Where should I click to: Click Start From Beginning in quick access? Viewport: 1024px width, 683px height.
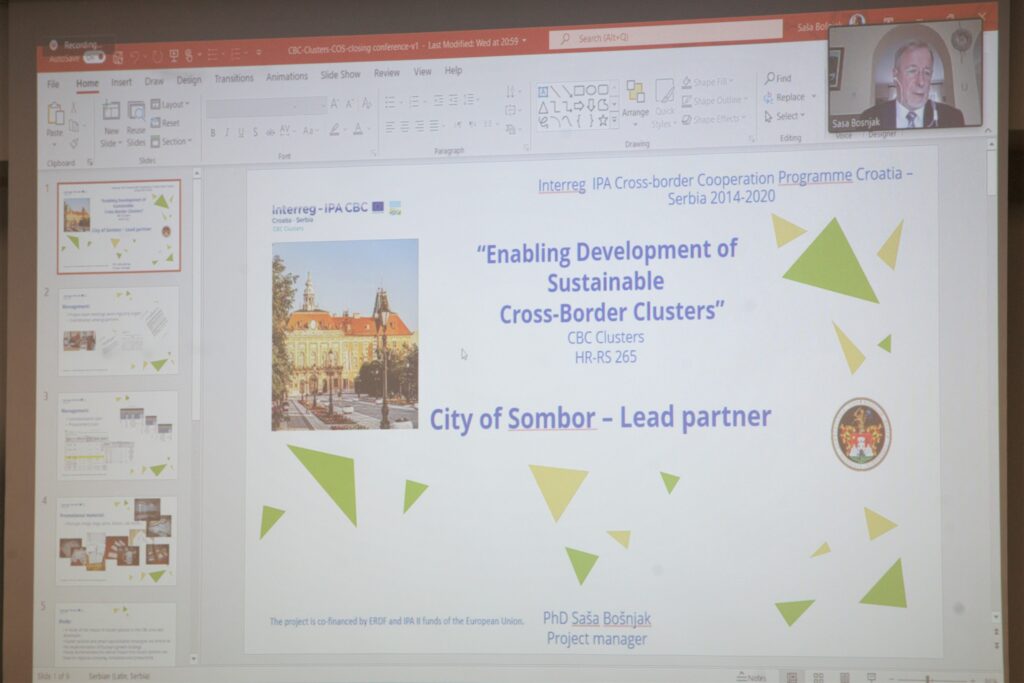(174, 56)
